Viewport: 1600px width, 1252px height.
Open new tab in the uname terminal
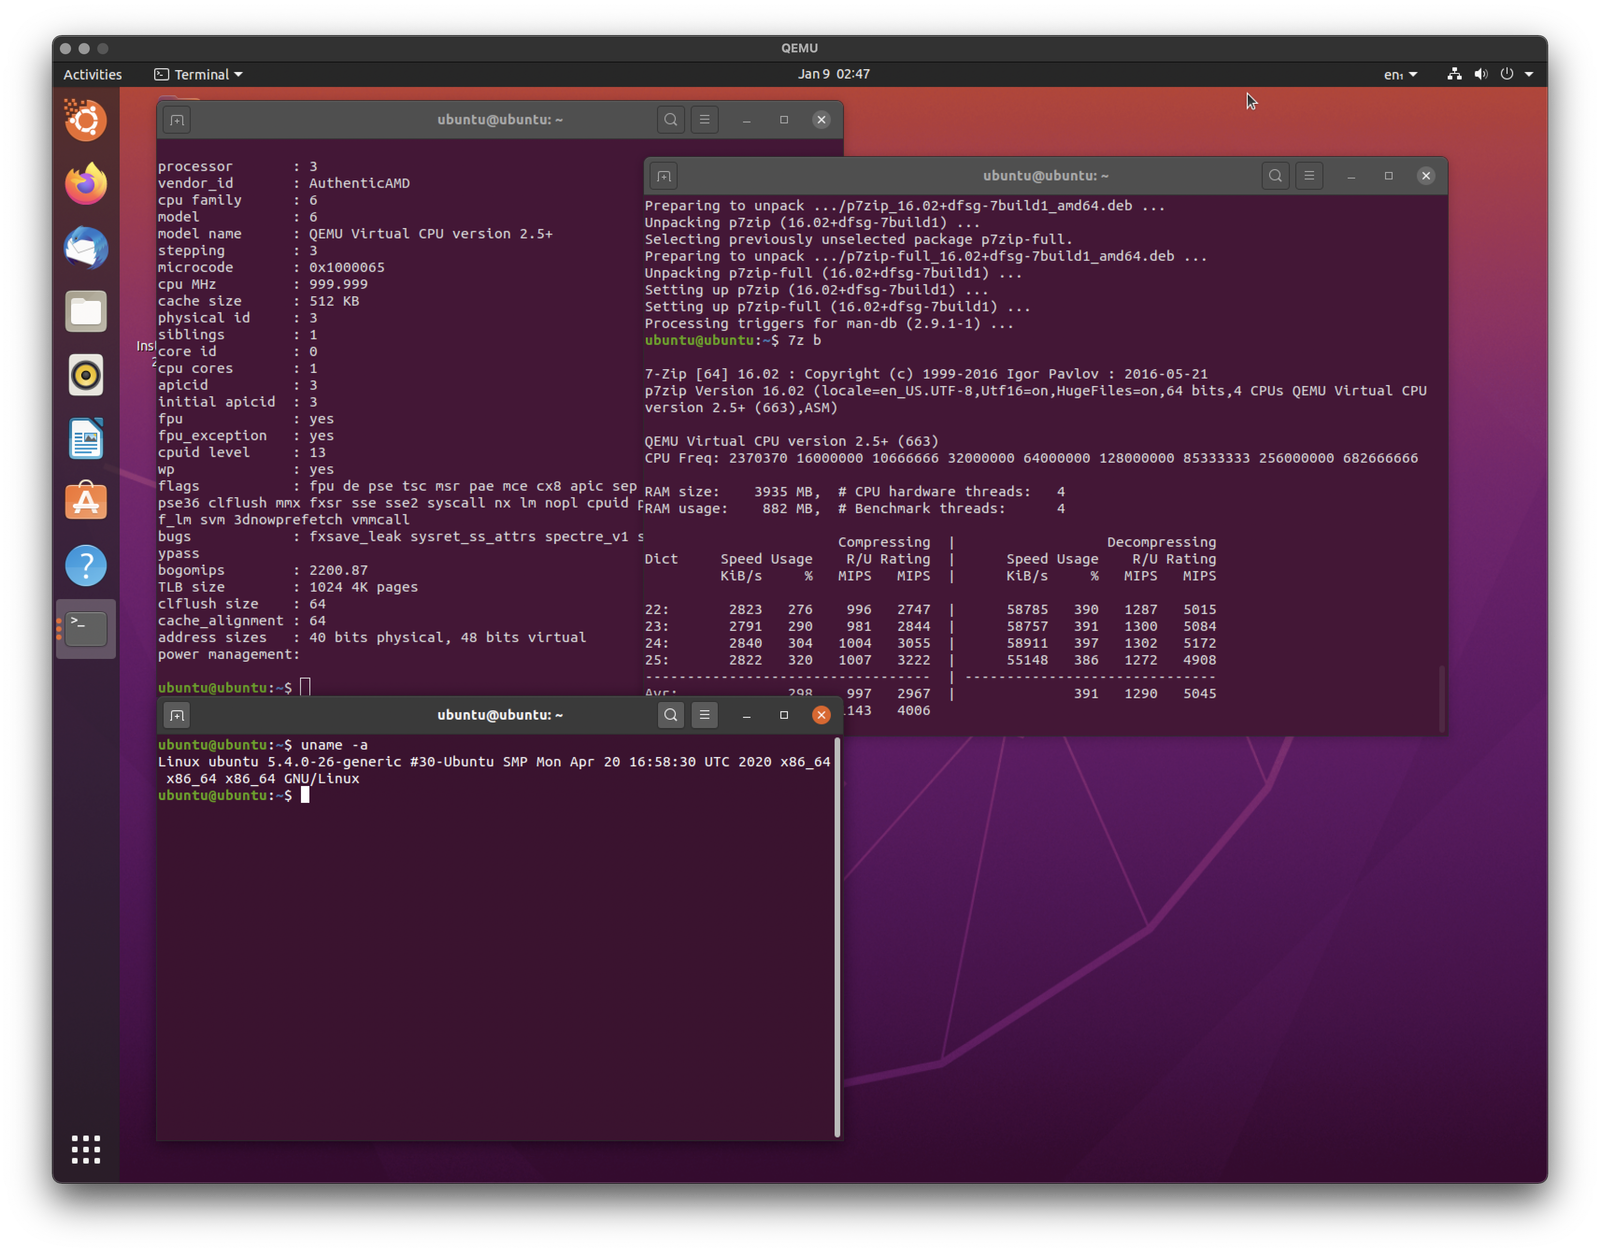click(177, 715)
